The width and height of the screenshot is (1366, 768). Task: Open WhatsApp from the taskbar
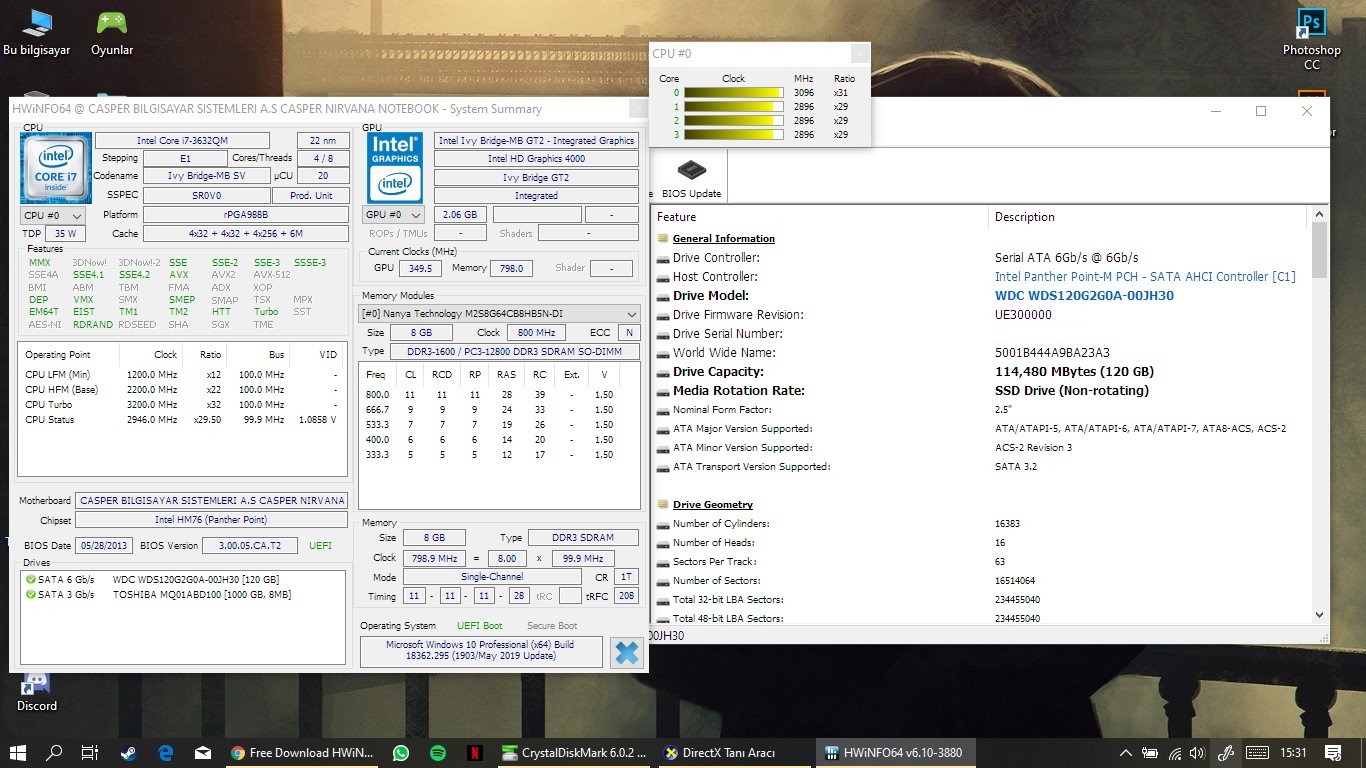click(x=401, y=753)
